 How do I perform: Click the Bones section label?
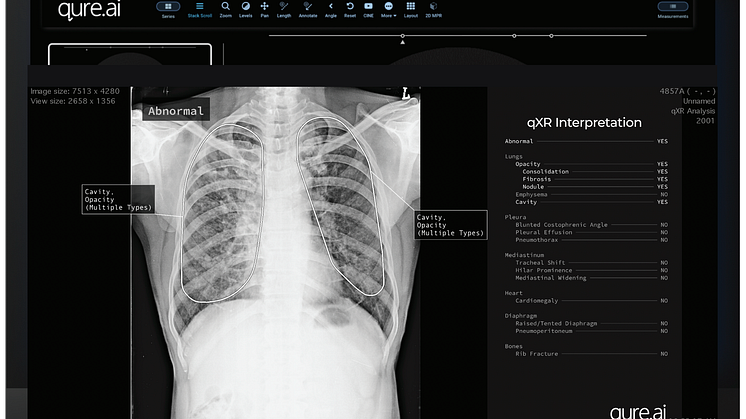coord(513,346)
